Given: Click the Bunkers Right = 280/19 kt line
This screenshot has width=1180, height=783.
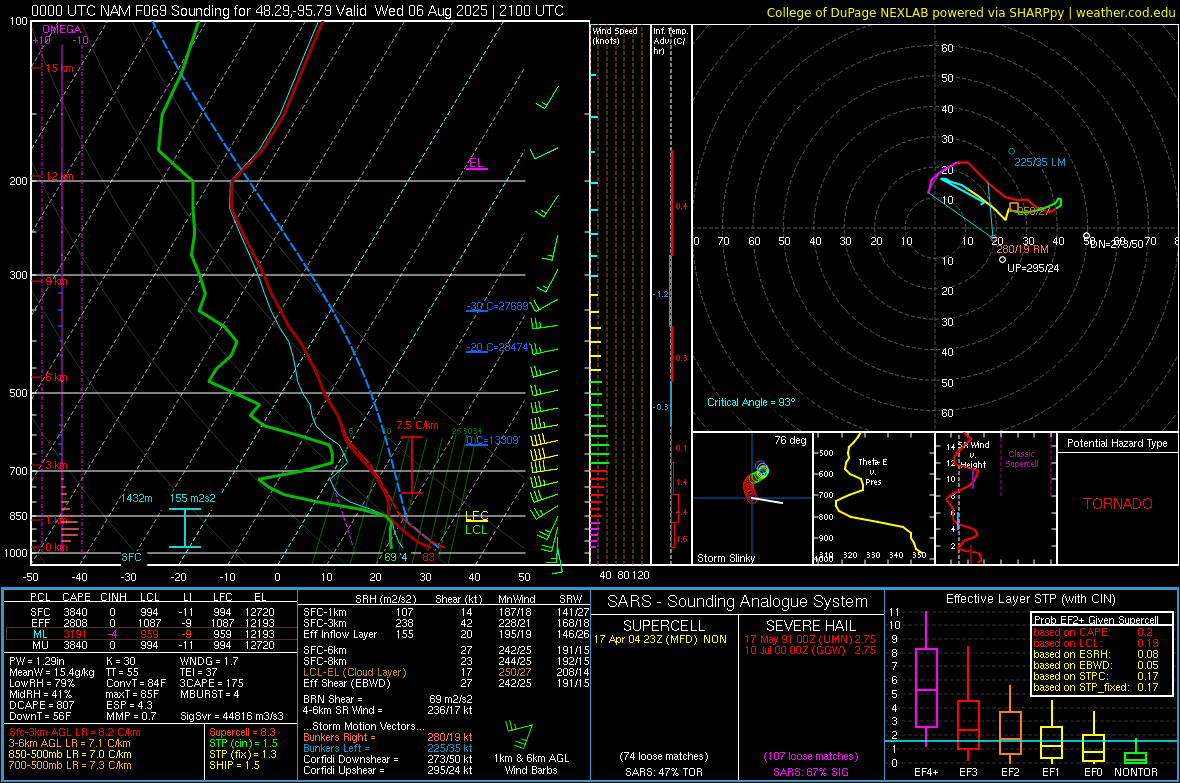Looking at the screenshot, I should [x=388, y=737].
